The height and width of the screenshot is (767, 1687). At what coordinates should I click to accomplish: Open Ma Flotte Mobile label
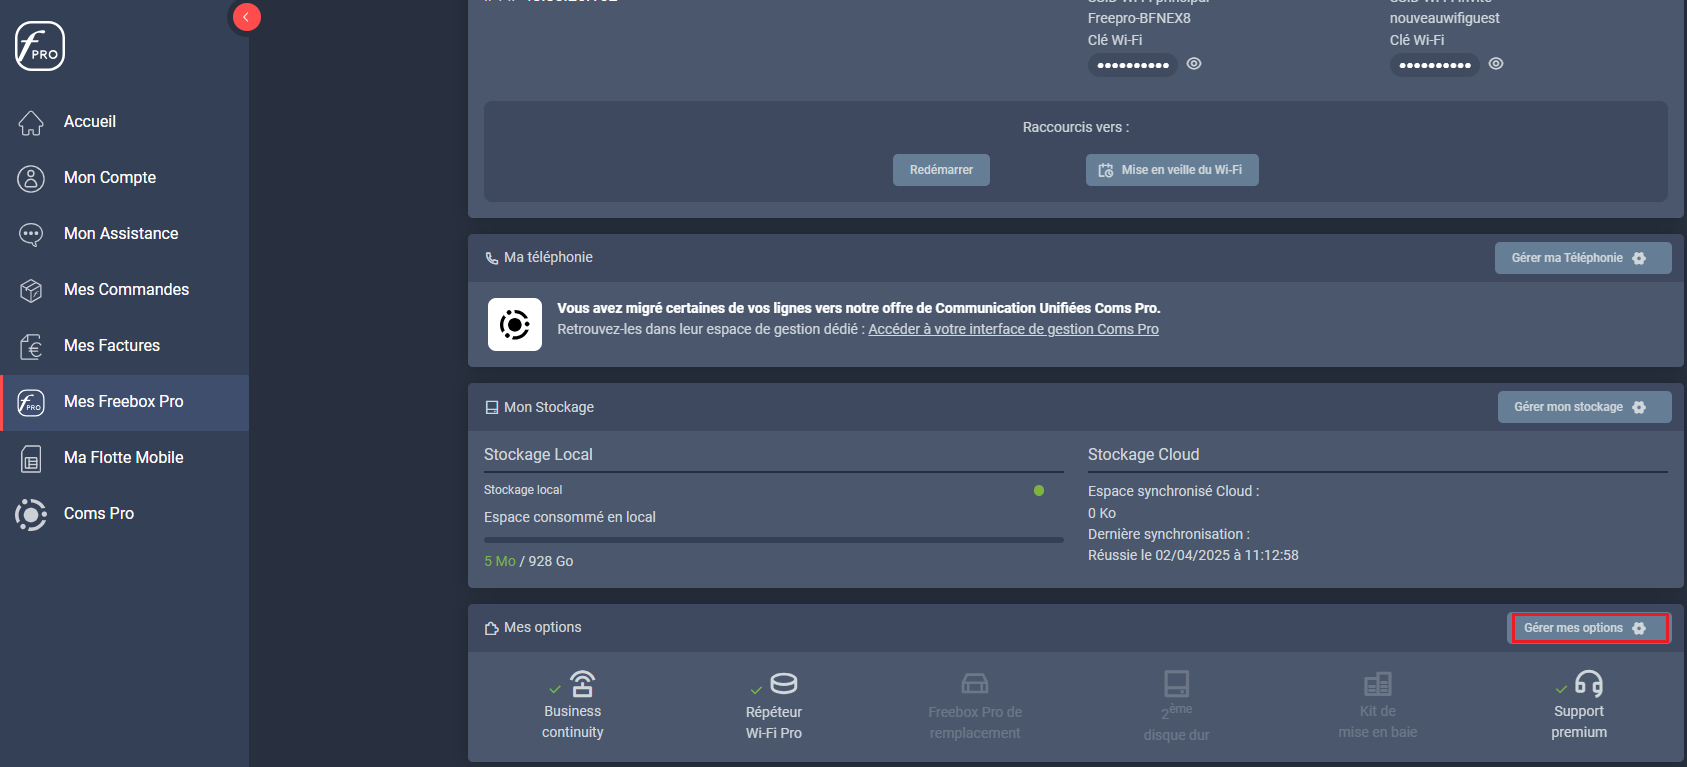coord(124,457)
